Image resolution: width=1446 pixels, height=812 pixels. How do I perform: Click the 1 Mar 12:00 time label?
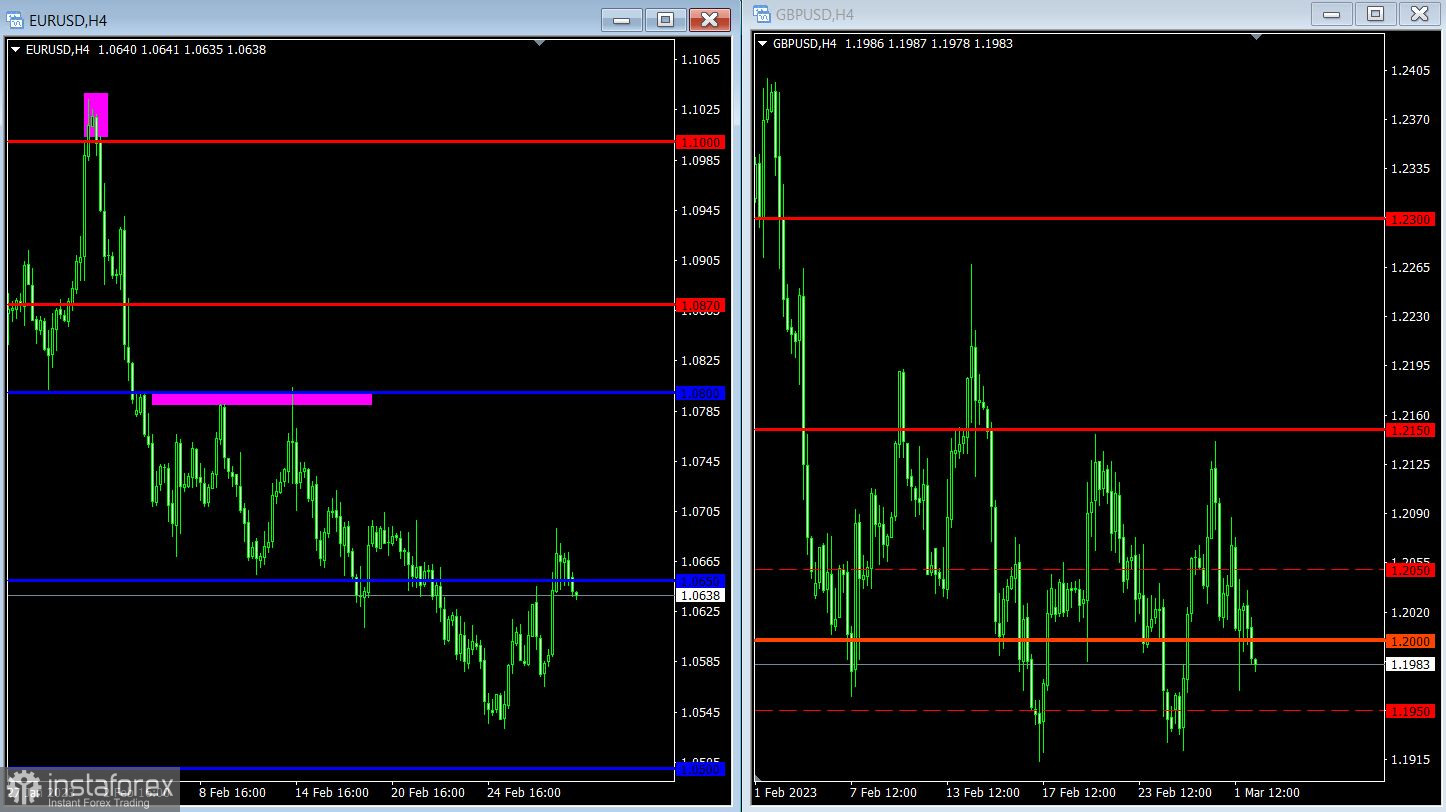1266,793
